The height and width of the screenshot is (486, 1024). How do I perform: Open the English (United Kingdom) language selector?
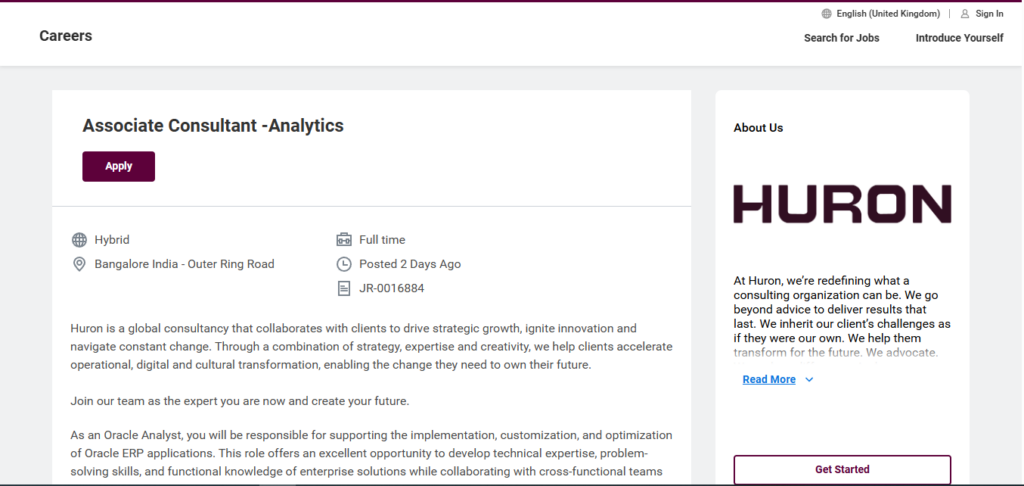[881, 14]
